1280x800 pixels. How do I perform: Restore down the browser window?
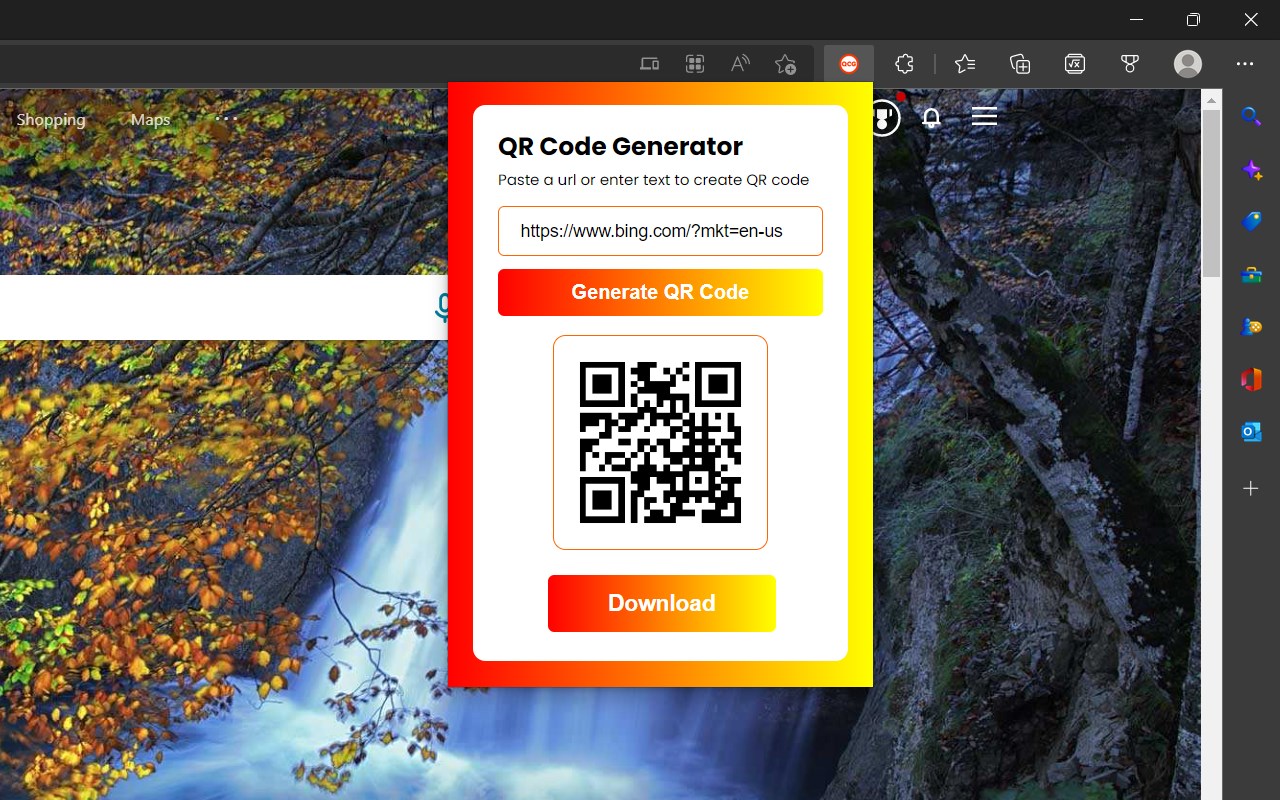1193,19
